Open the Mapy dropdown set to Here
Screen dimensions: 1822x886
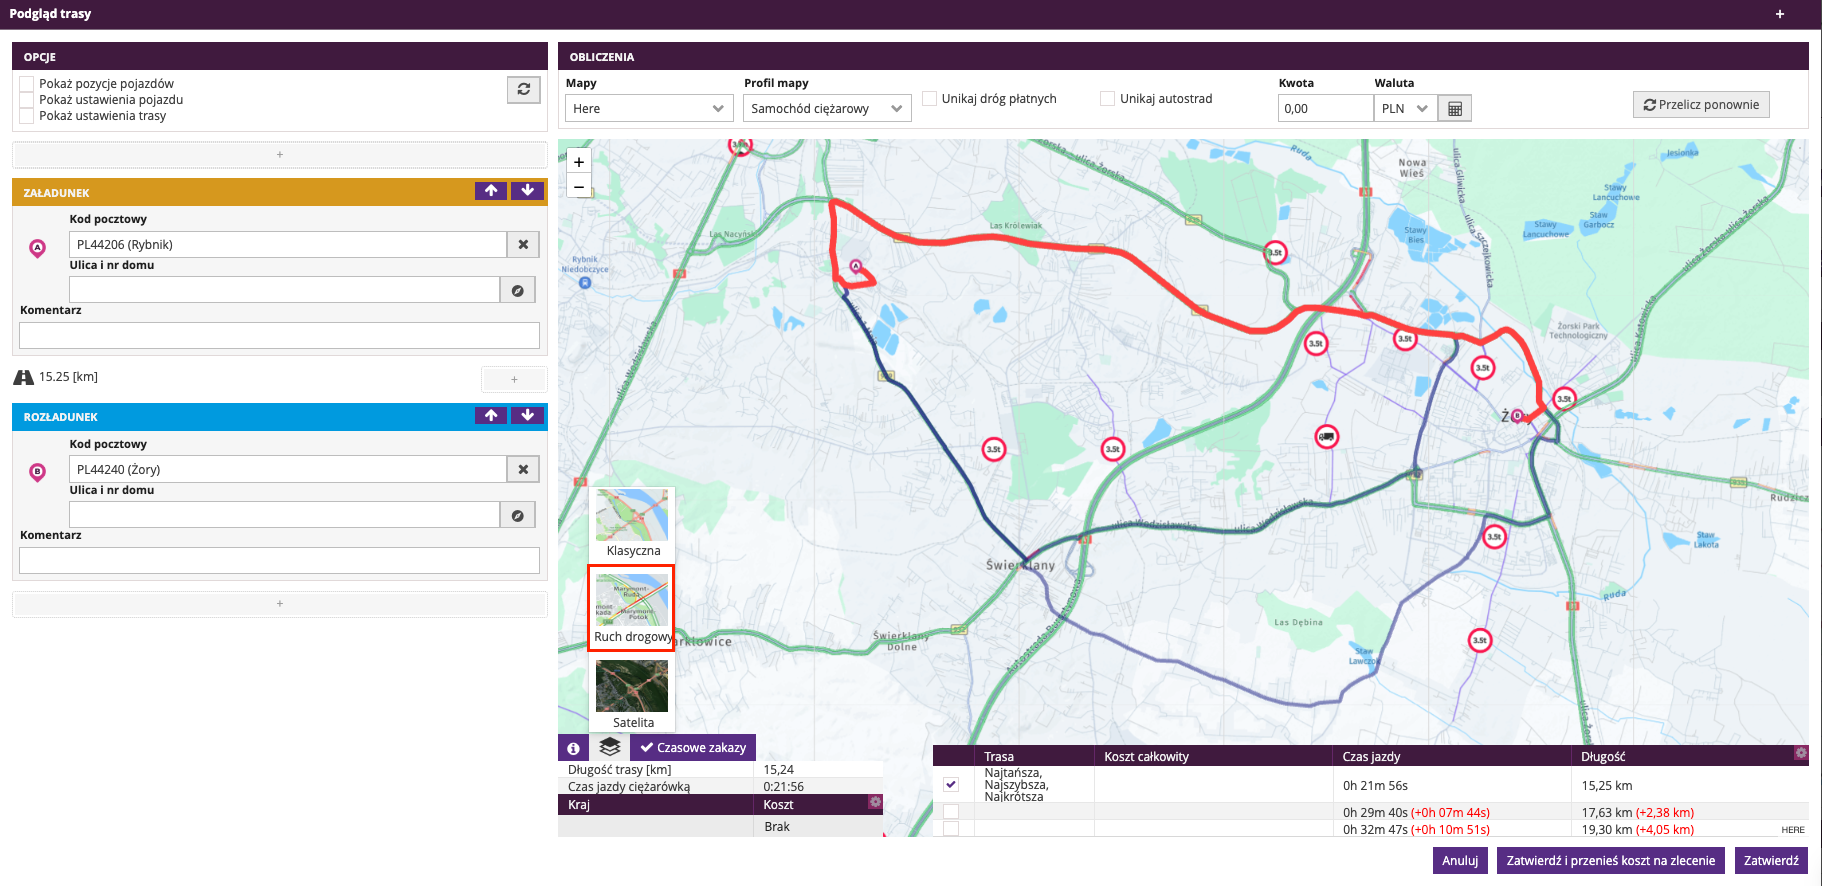point(650,108)
